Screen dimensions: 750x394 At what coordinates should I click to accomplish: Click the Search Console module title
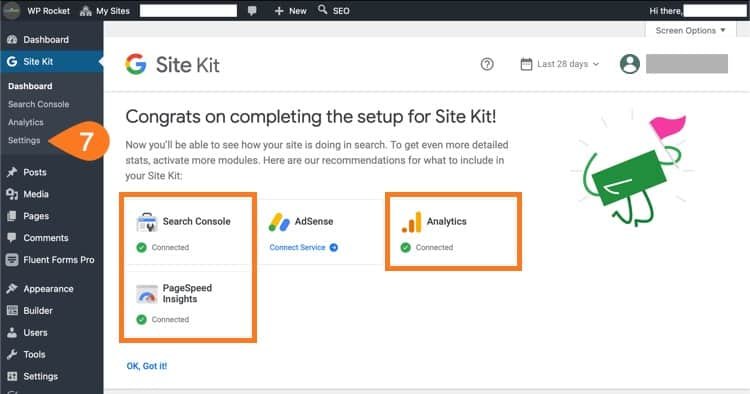pyautogui.click(x=197, y=221)
